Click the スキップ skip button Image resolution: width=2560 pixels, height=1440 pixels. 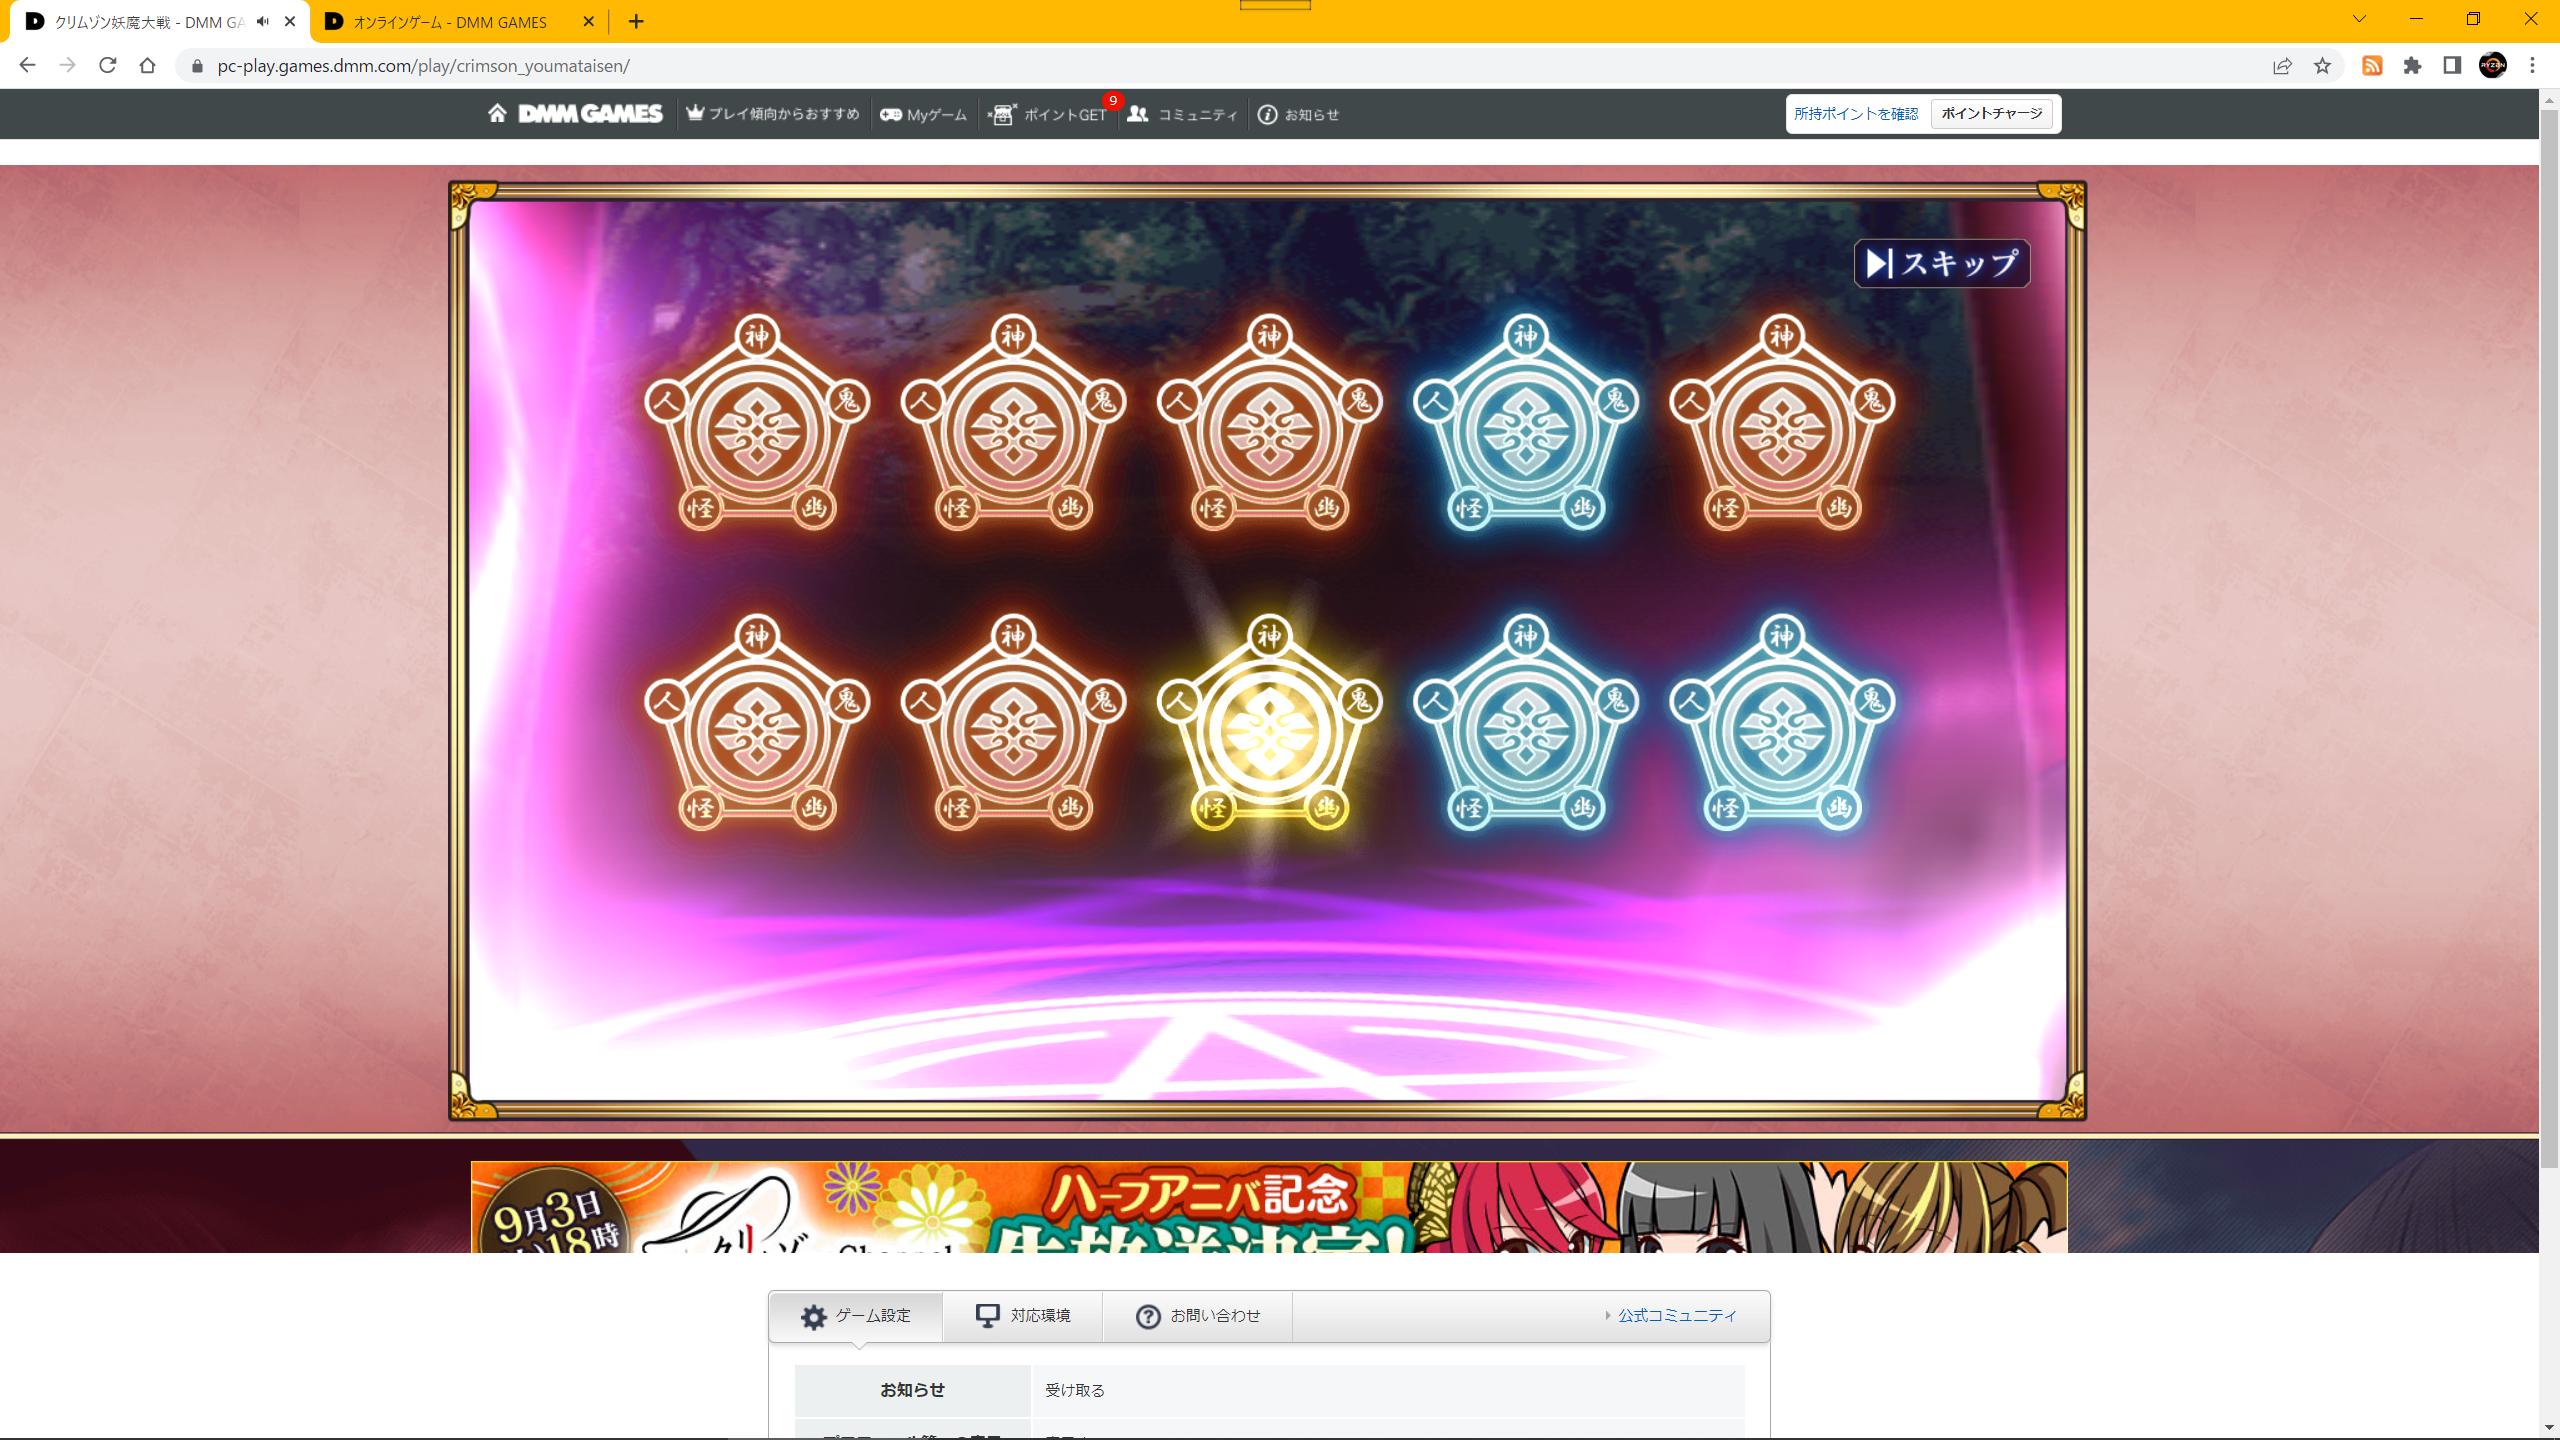click(1942, 263)
